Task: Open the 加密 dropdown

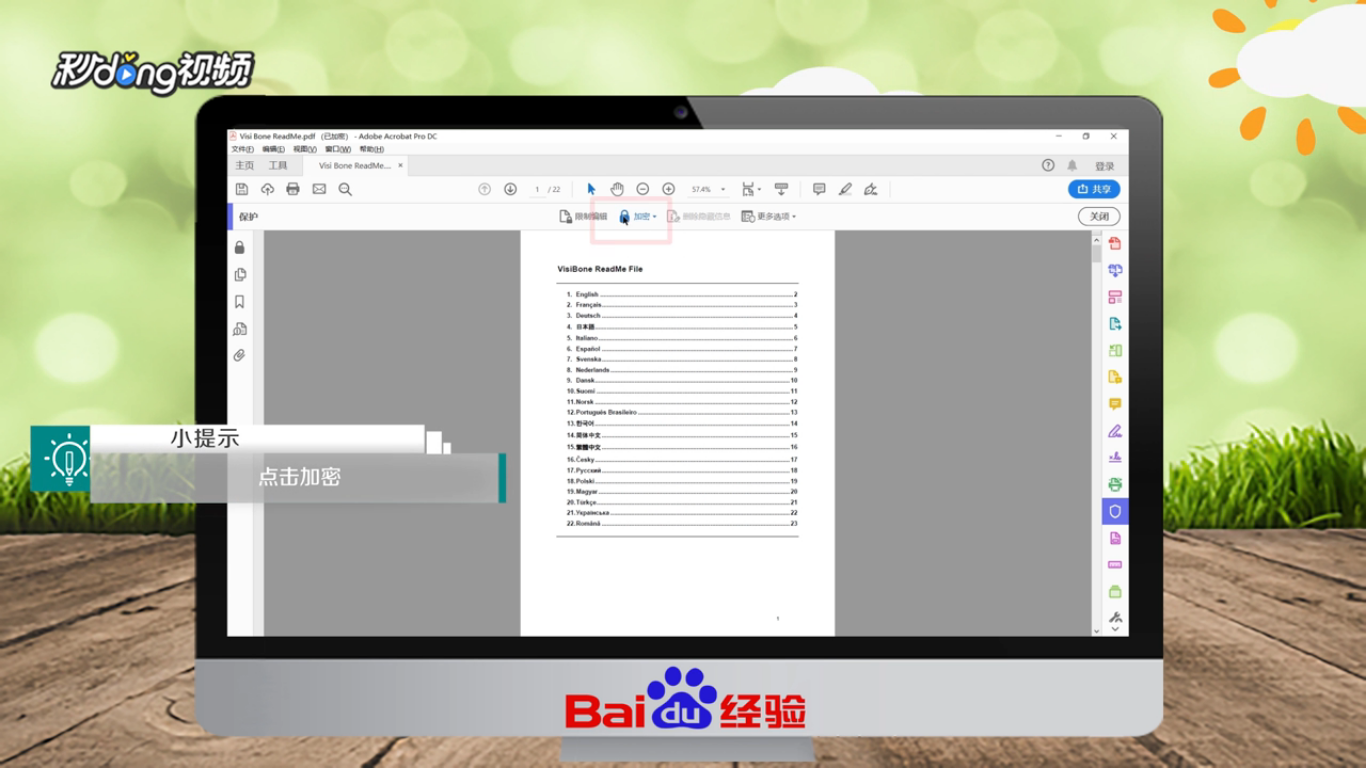Action: [x=642, y=216]
